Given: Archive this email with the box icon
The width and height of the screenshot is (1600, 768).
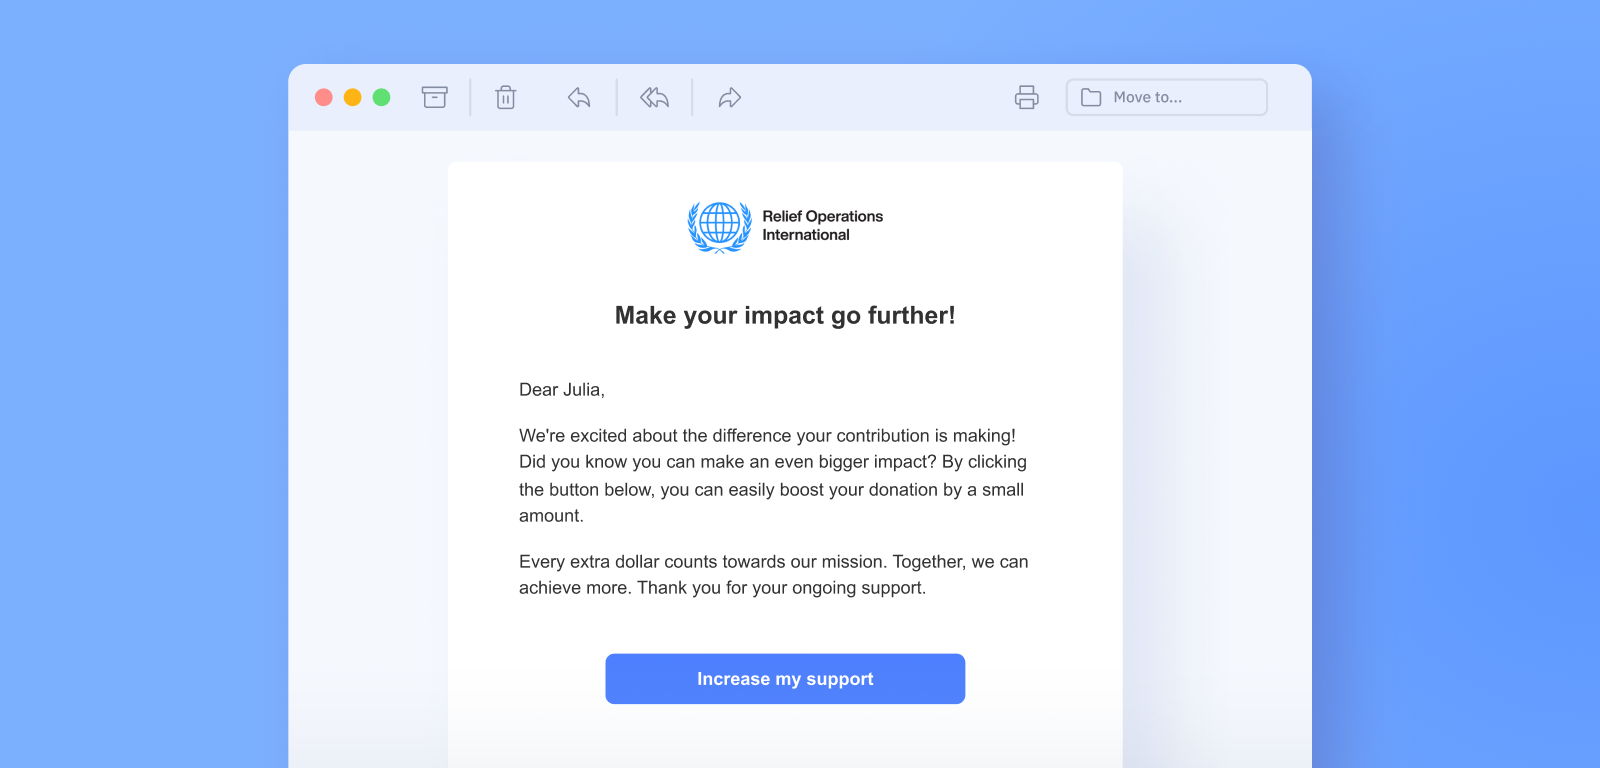Looking at the screenshot, I should tap(434, 97).
